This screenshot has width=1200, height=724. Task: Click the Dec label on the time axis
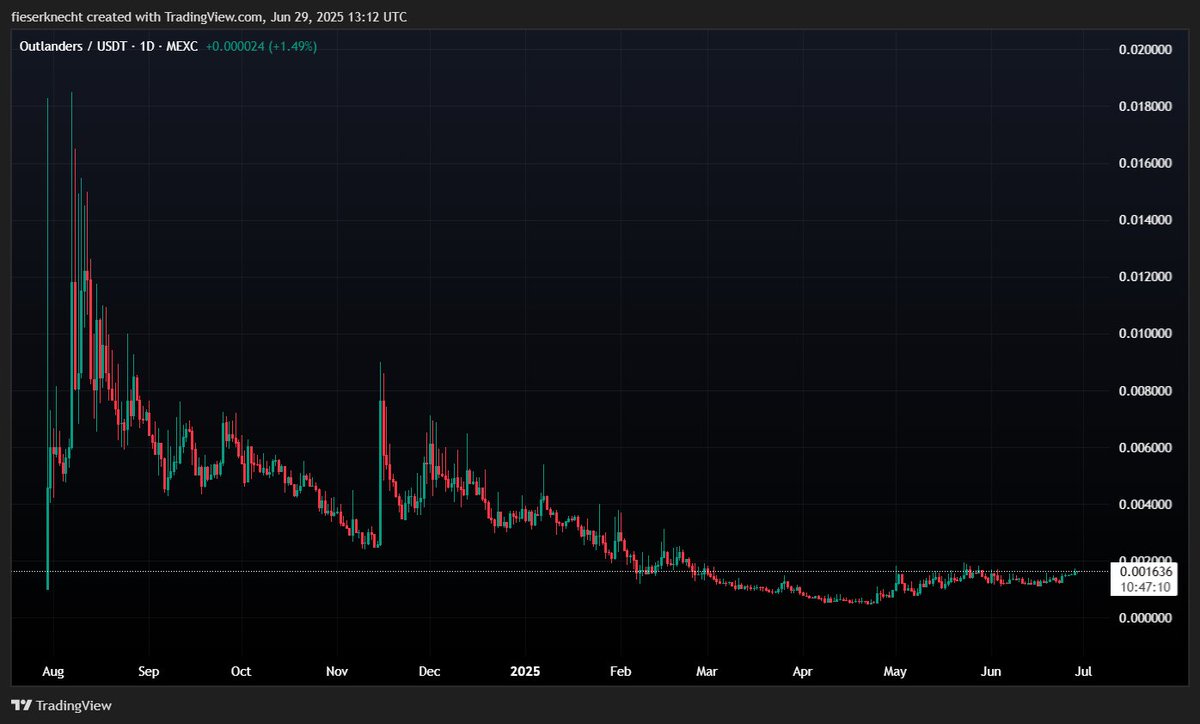[429, 672]
